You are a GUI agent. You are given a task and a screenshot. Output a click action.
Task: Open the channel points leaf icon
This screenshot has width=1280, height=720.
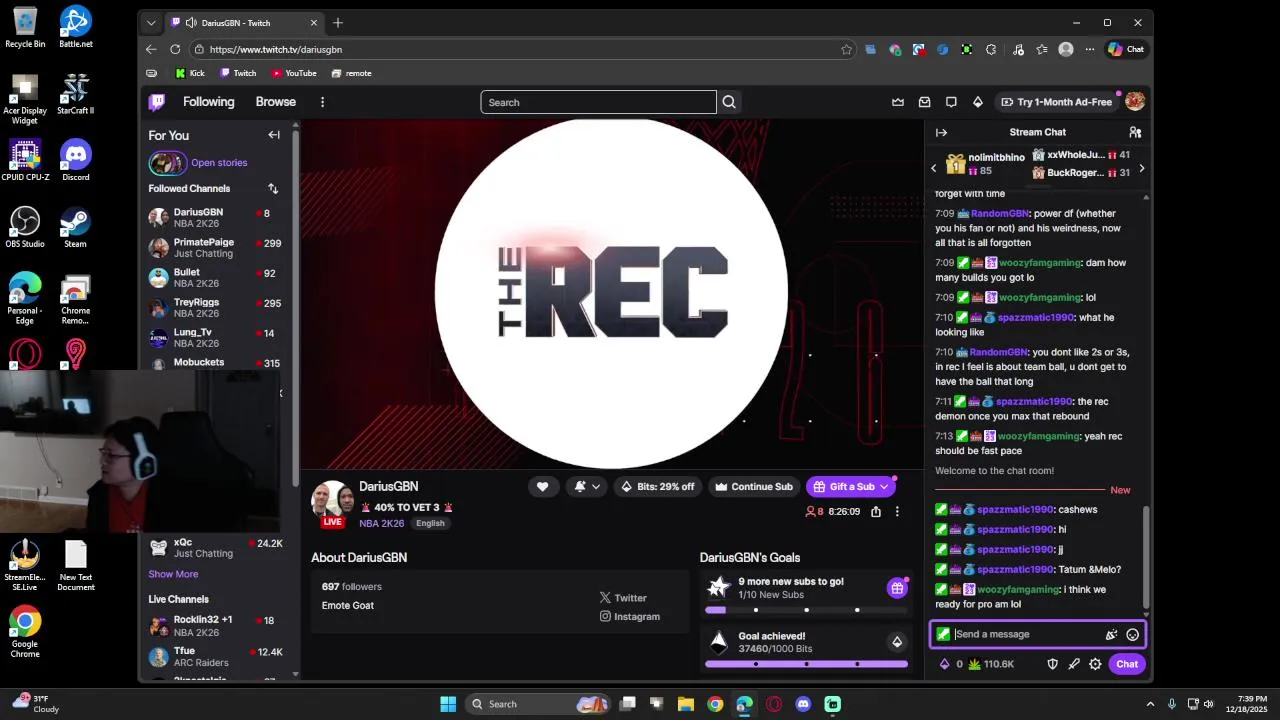pos(975,664)
